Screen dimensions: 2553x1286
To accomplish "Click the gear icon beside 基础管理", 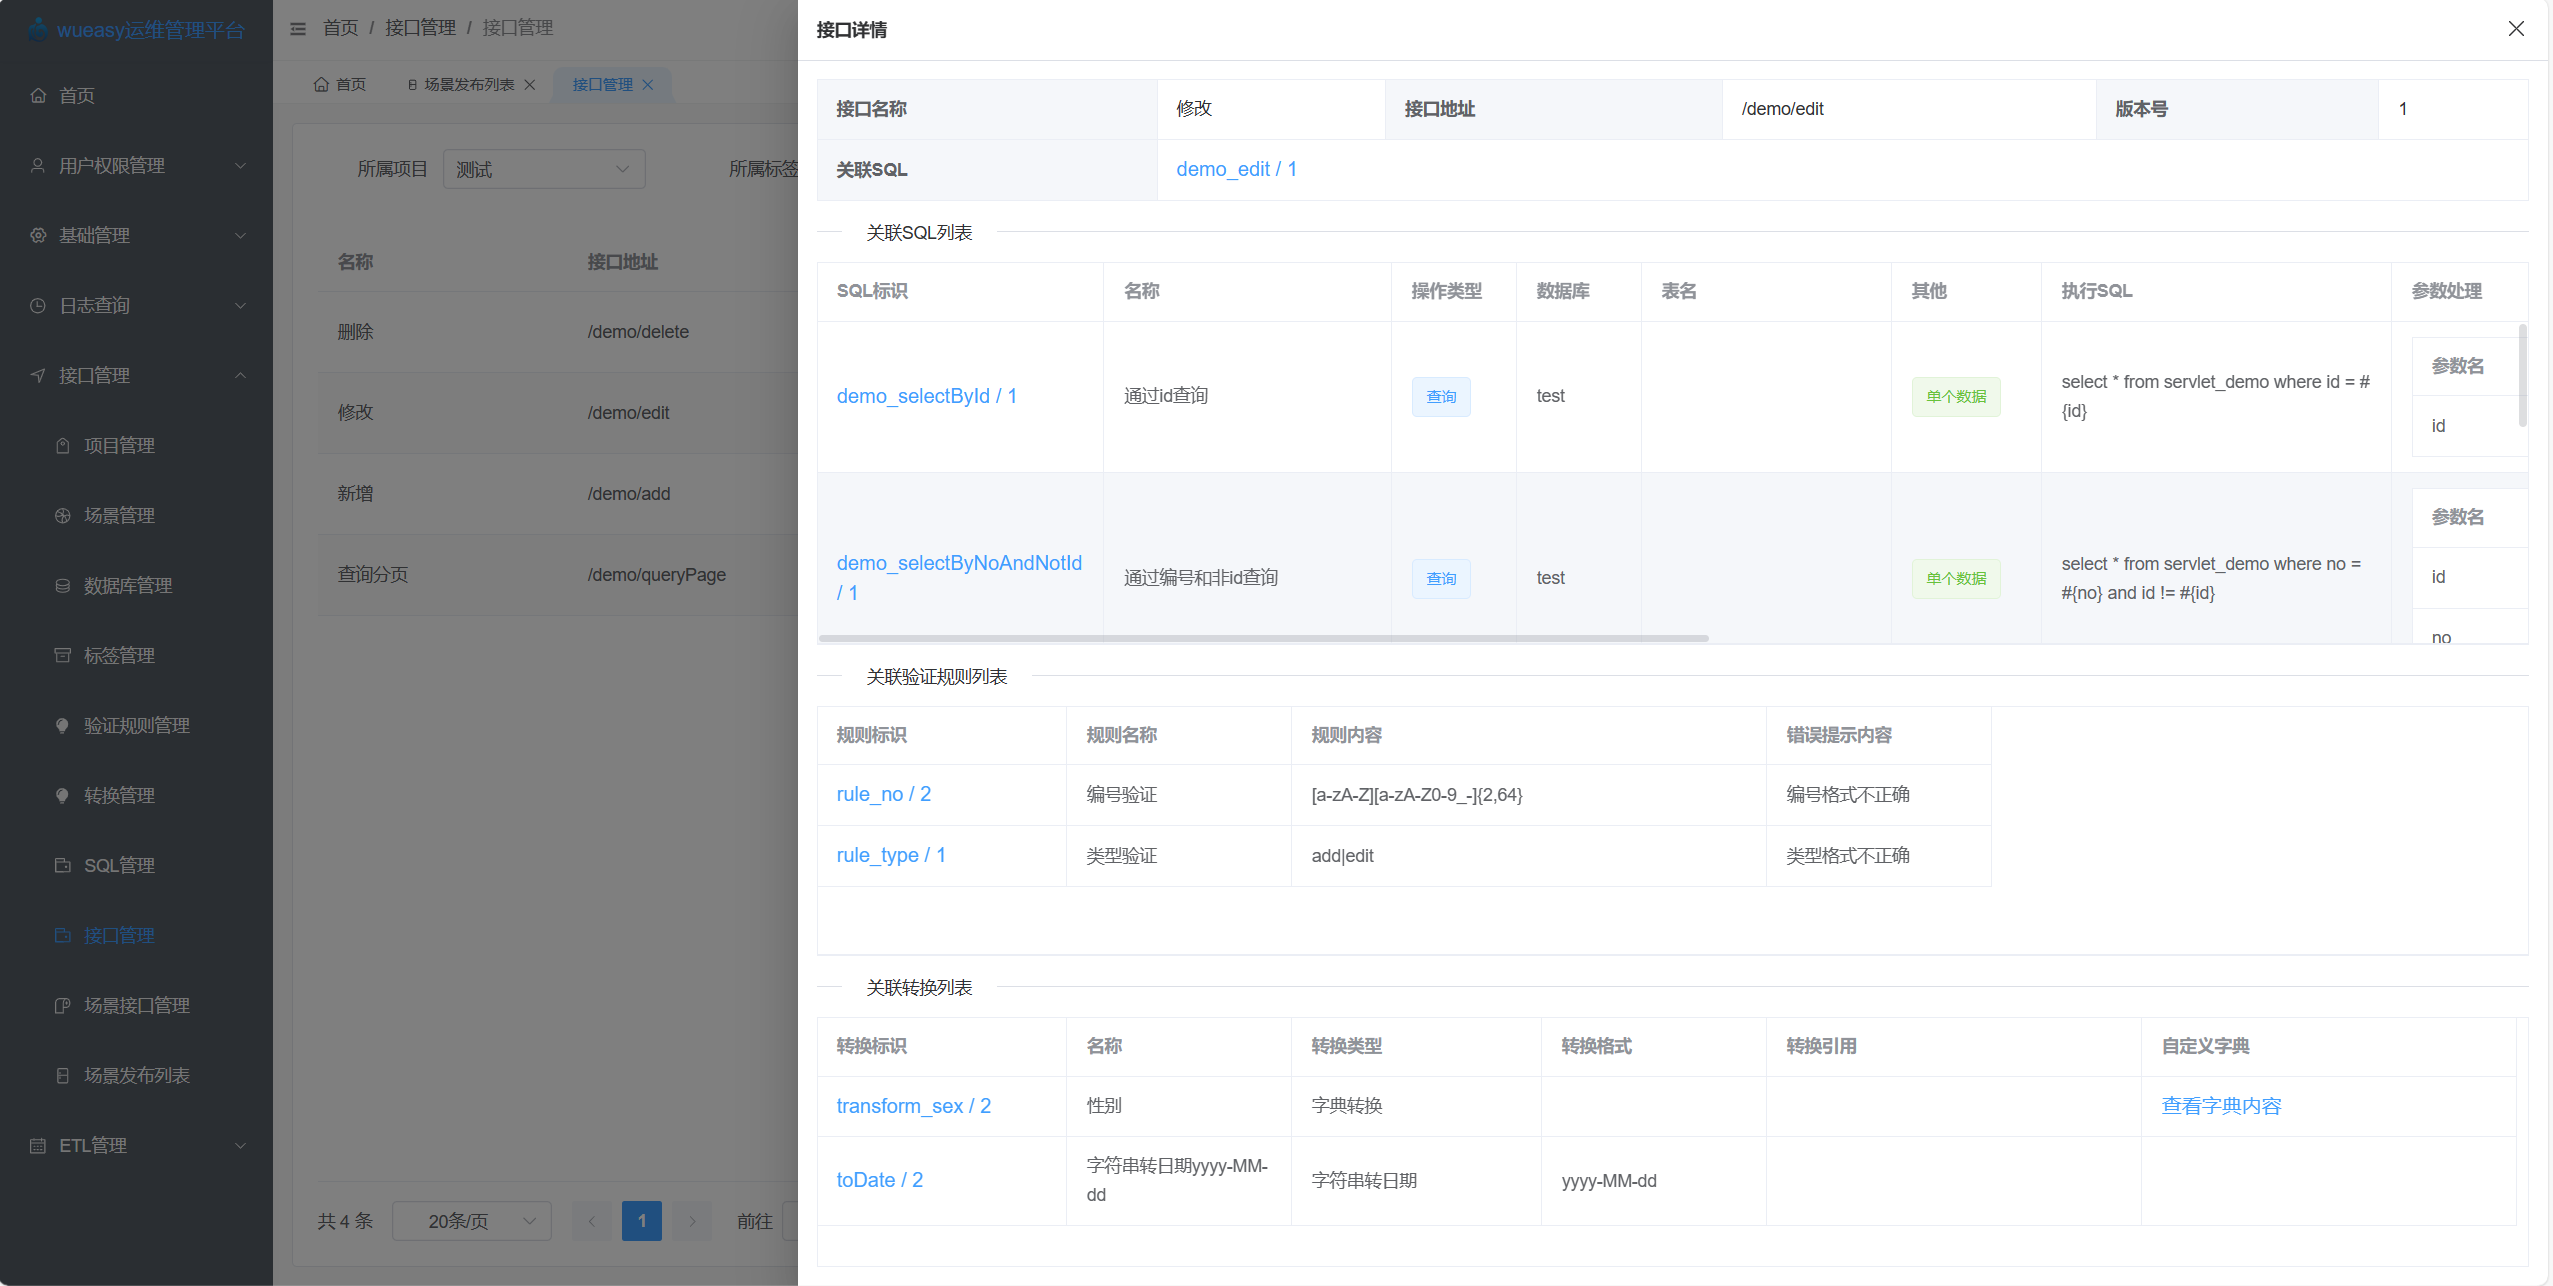I will coord(38,236).
